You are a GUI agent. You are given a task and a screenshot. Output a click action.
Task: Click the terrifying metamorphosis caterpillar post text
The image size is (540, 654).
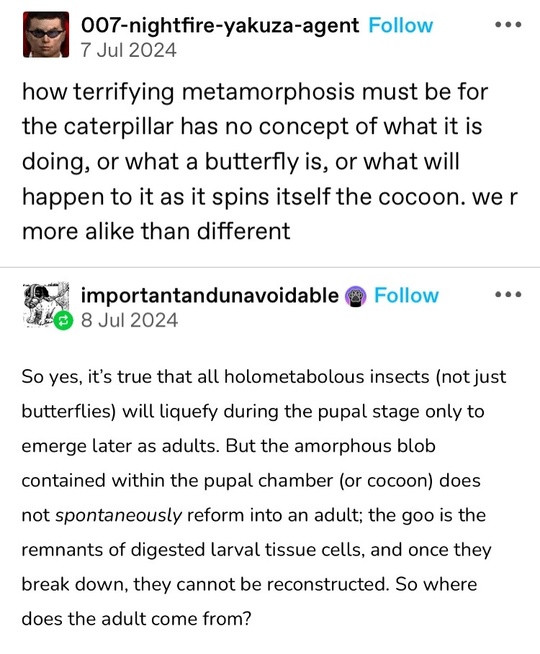(269, 161)
